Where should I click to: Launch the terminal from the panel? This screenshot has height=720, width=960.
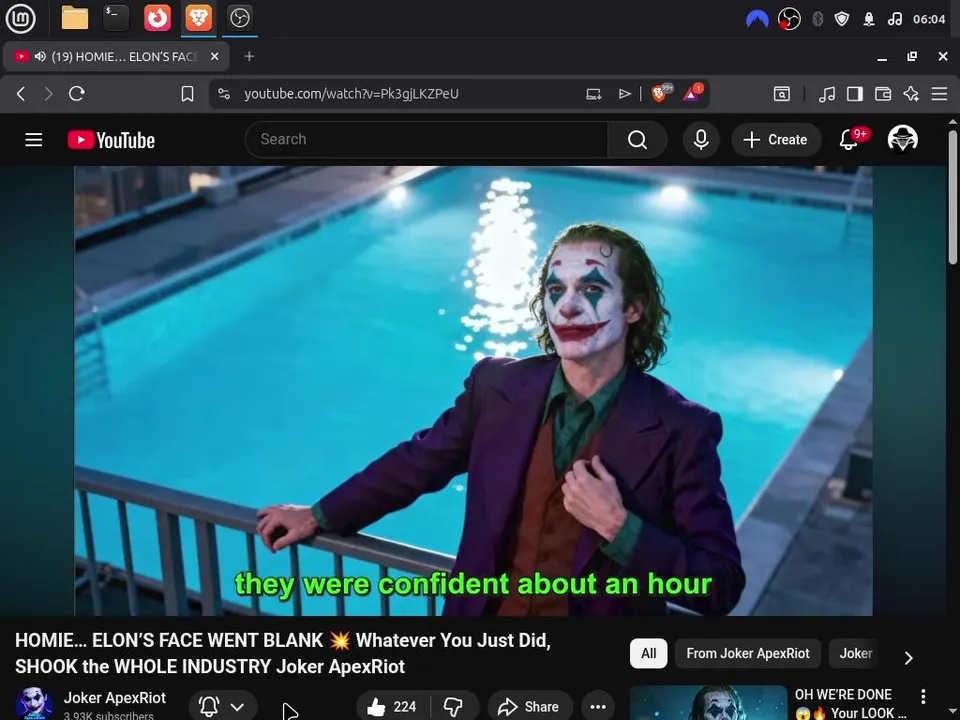[x=116, y=18]
